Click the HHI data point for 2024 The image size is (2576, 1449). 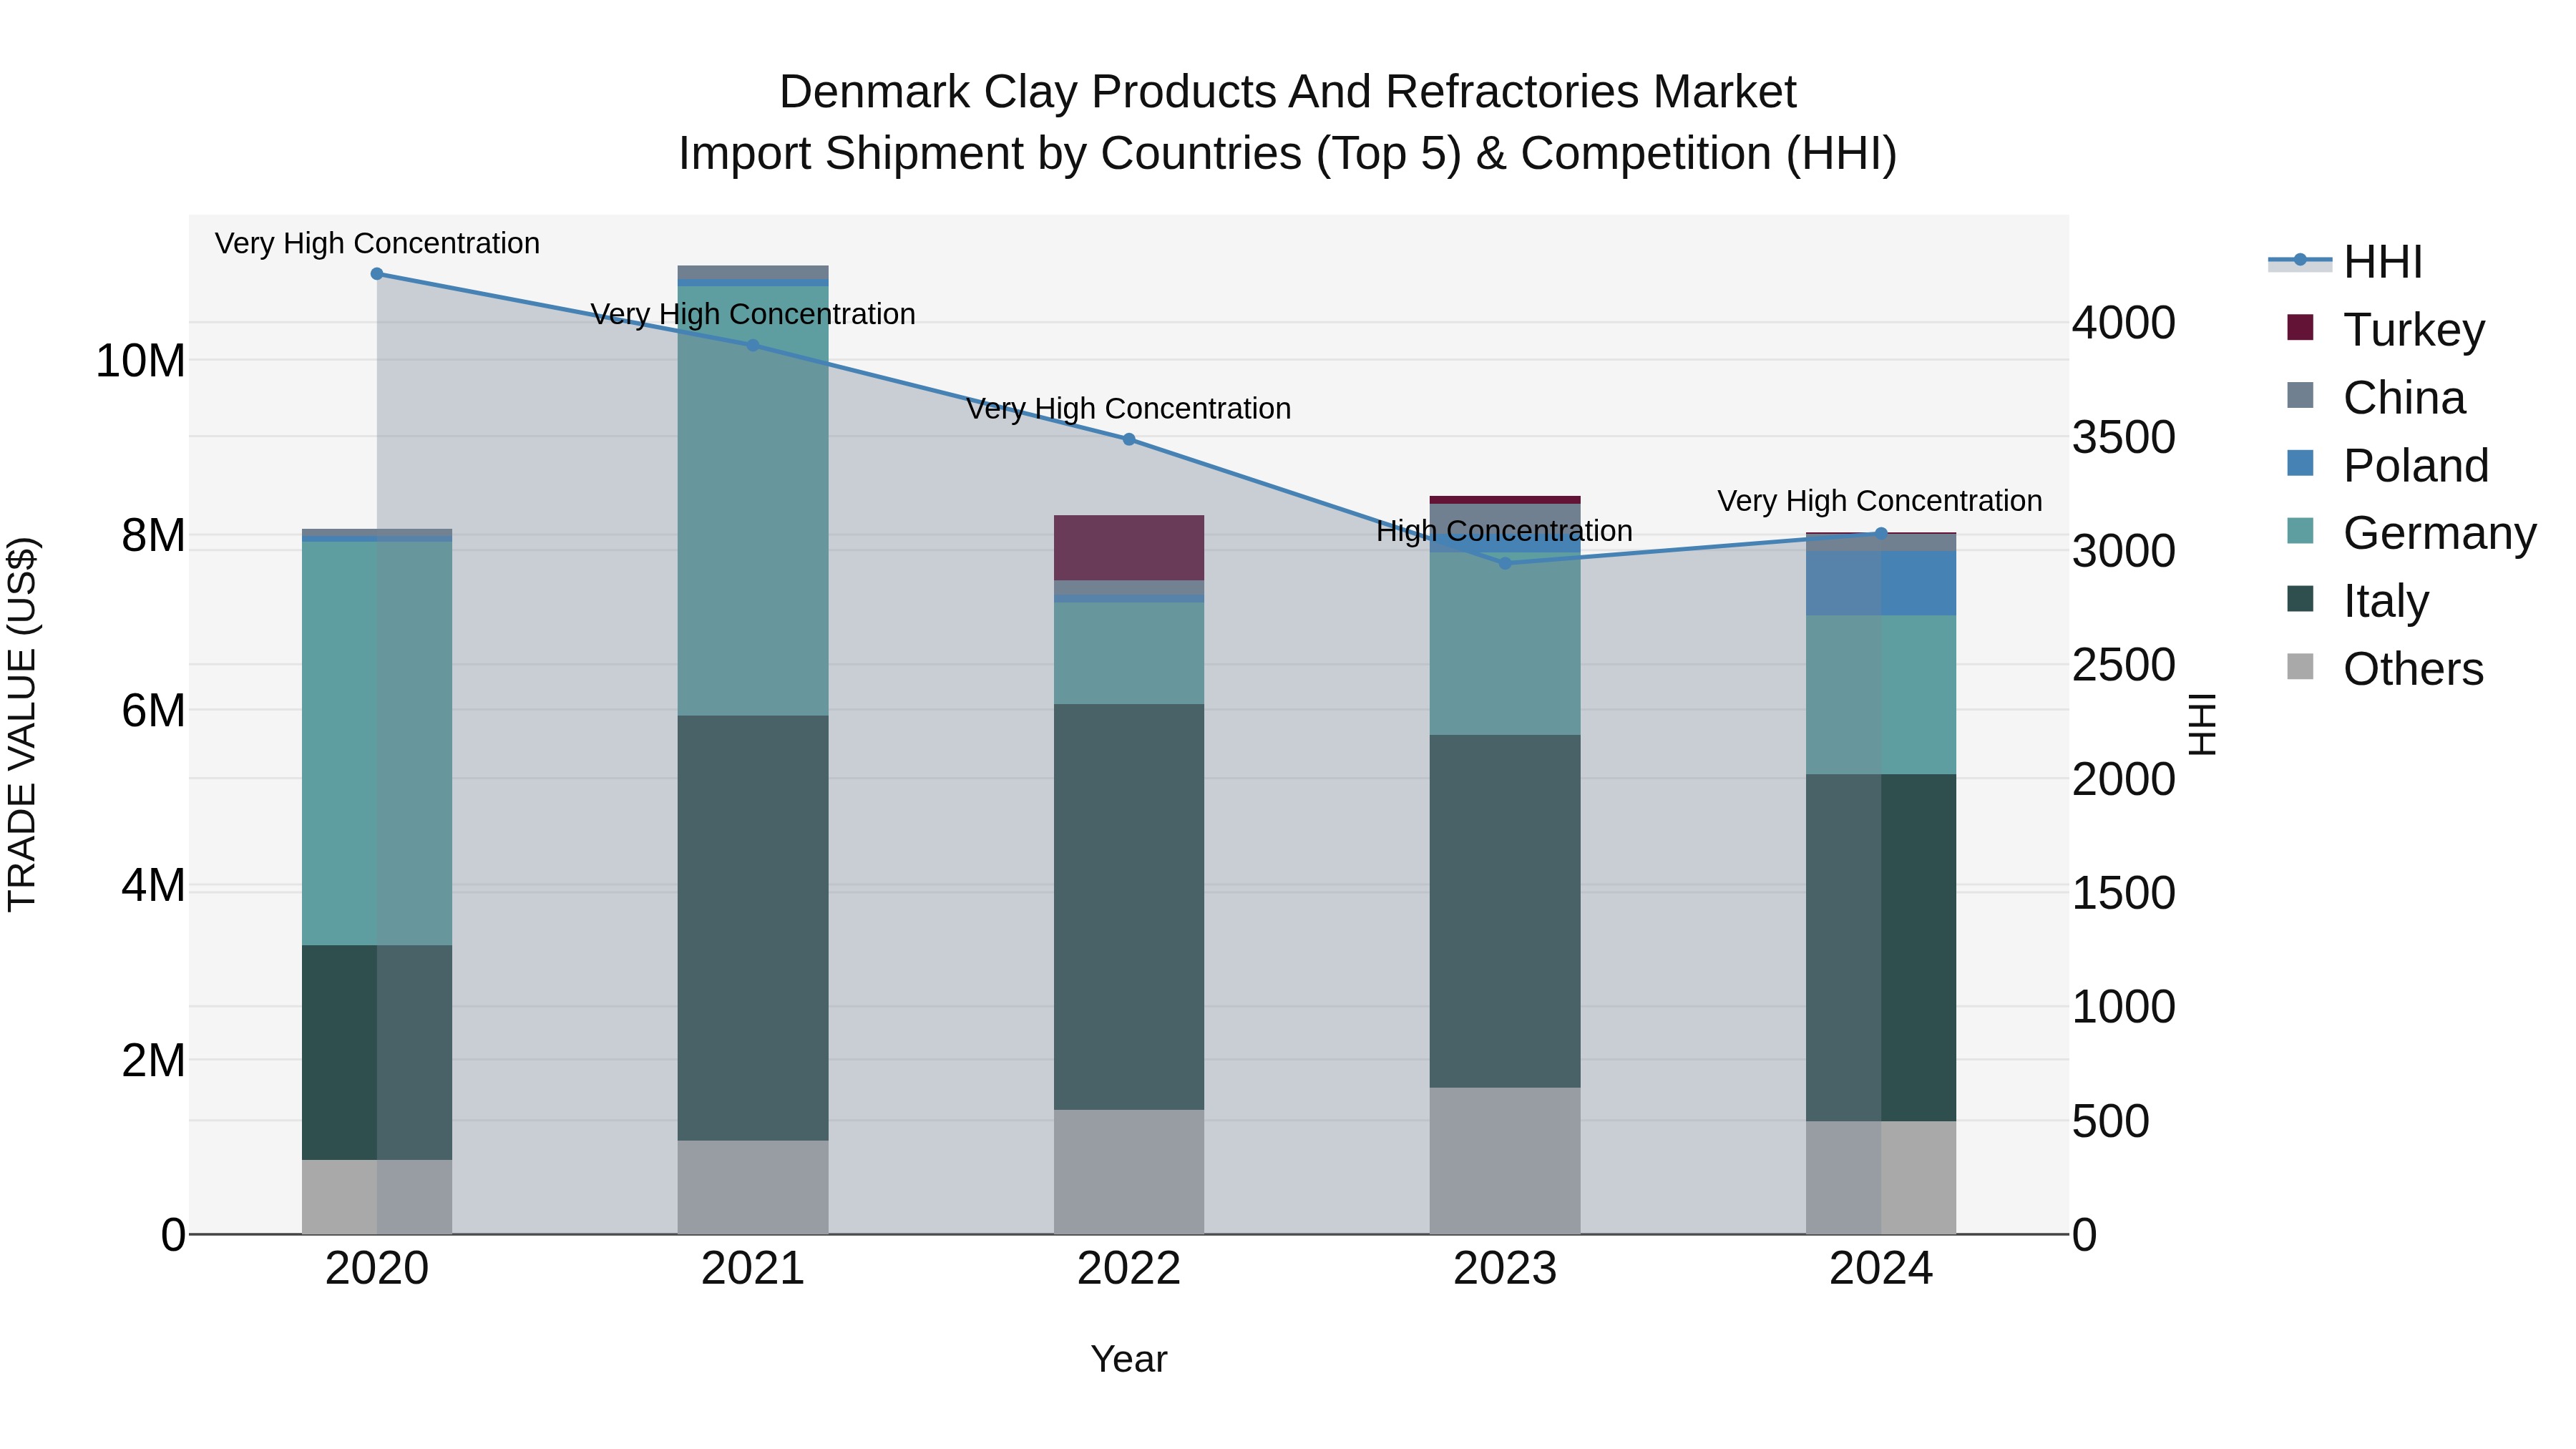[1881, 534]
